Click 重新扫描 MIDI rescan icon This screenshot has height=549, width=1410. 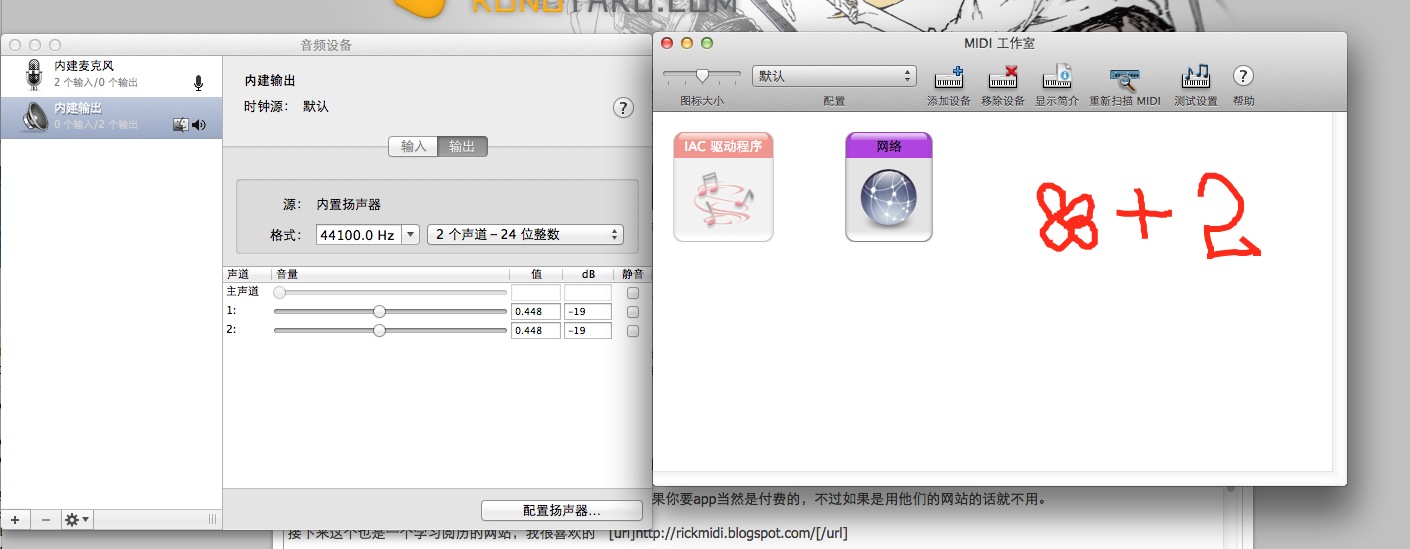[x=1124, y=78]
